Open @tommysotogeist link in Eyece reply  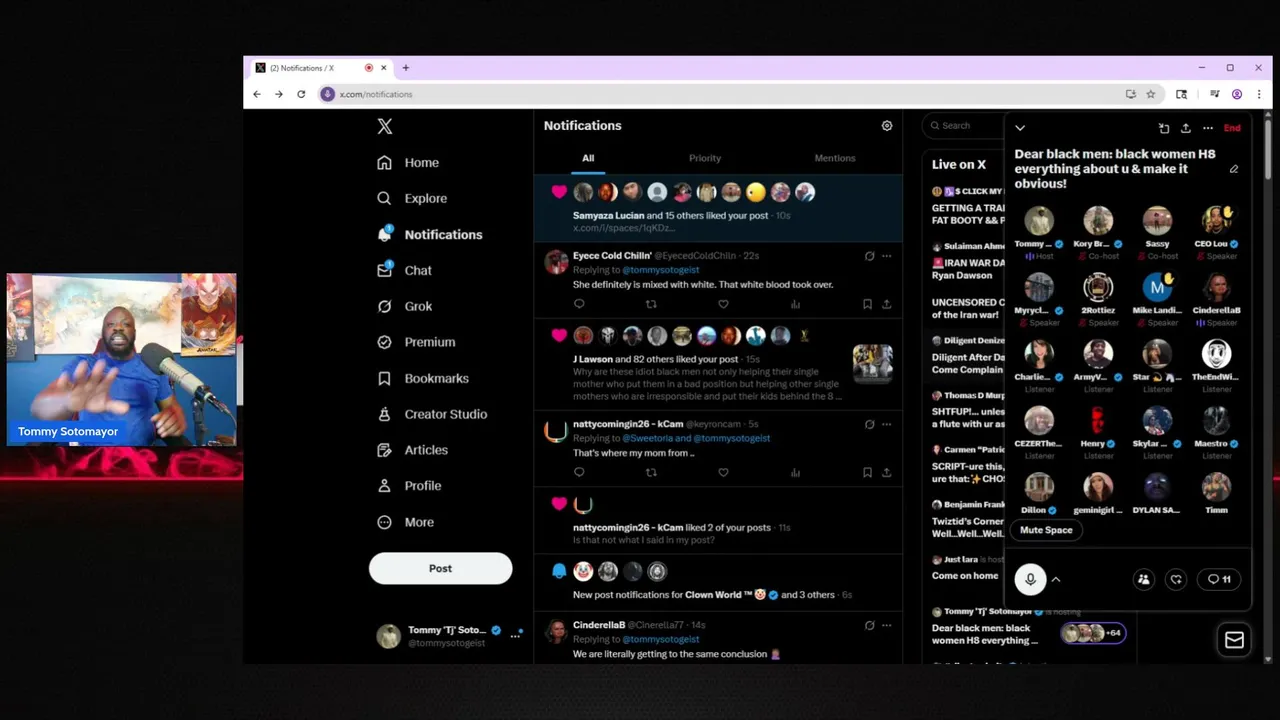661,270
